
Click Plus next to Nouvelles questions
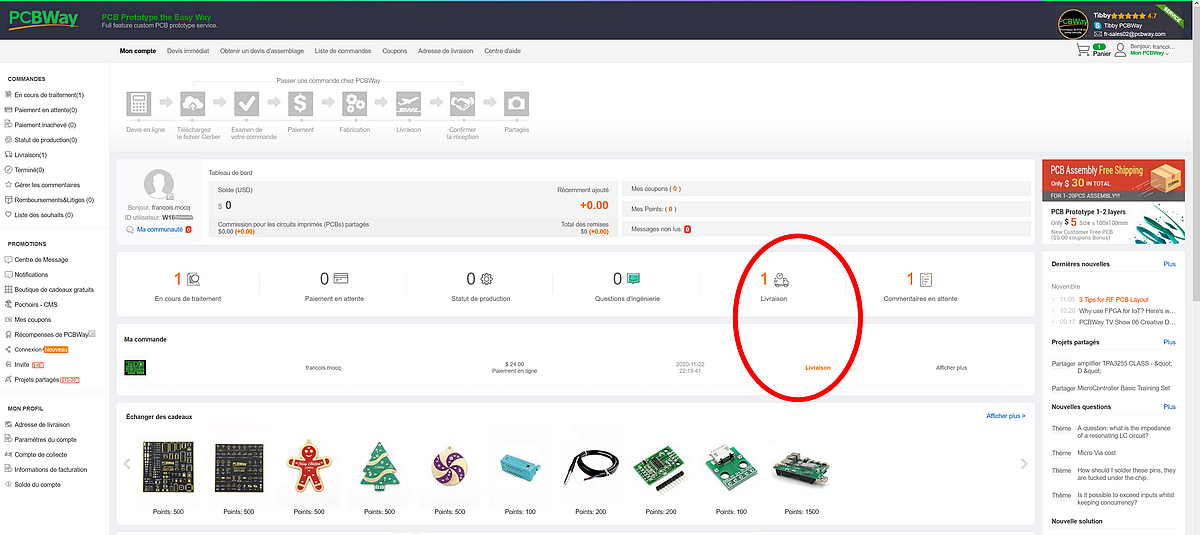click(1169, 407)
